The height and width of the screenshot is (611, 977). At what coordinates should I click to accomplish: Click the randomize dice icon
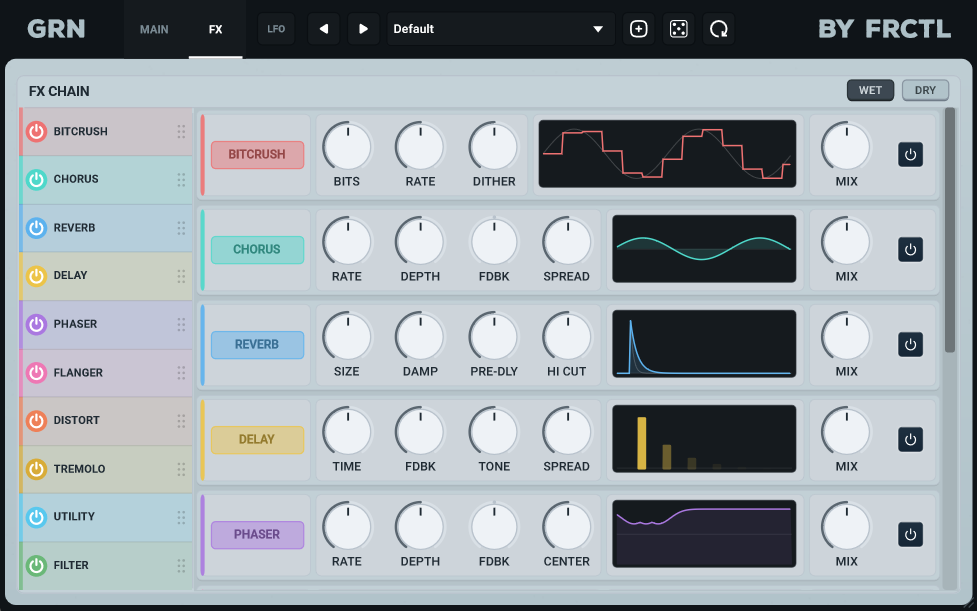point(679,29)
